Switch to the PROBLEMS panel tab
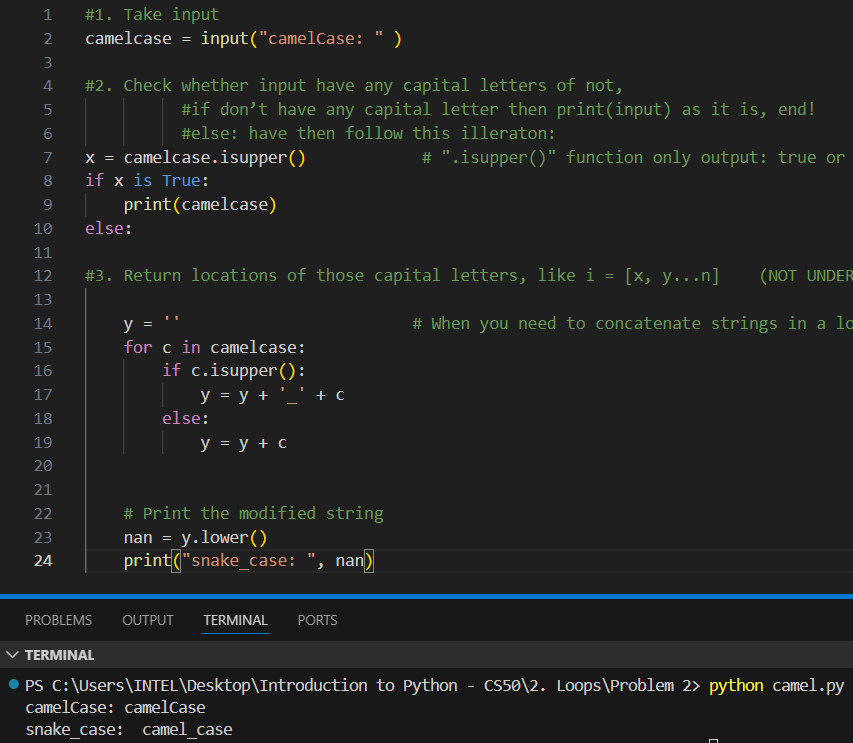 [58, 620]
